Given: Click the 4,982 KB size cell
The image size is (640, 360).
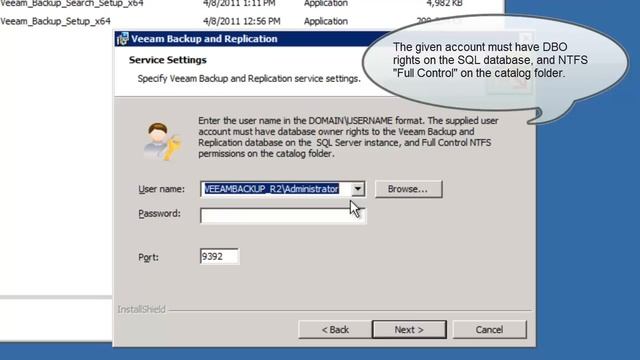Looking at the screenshot, I should pyautogui.click(x=444, y=3).
